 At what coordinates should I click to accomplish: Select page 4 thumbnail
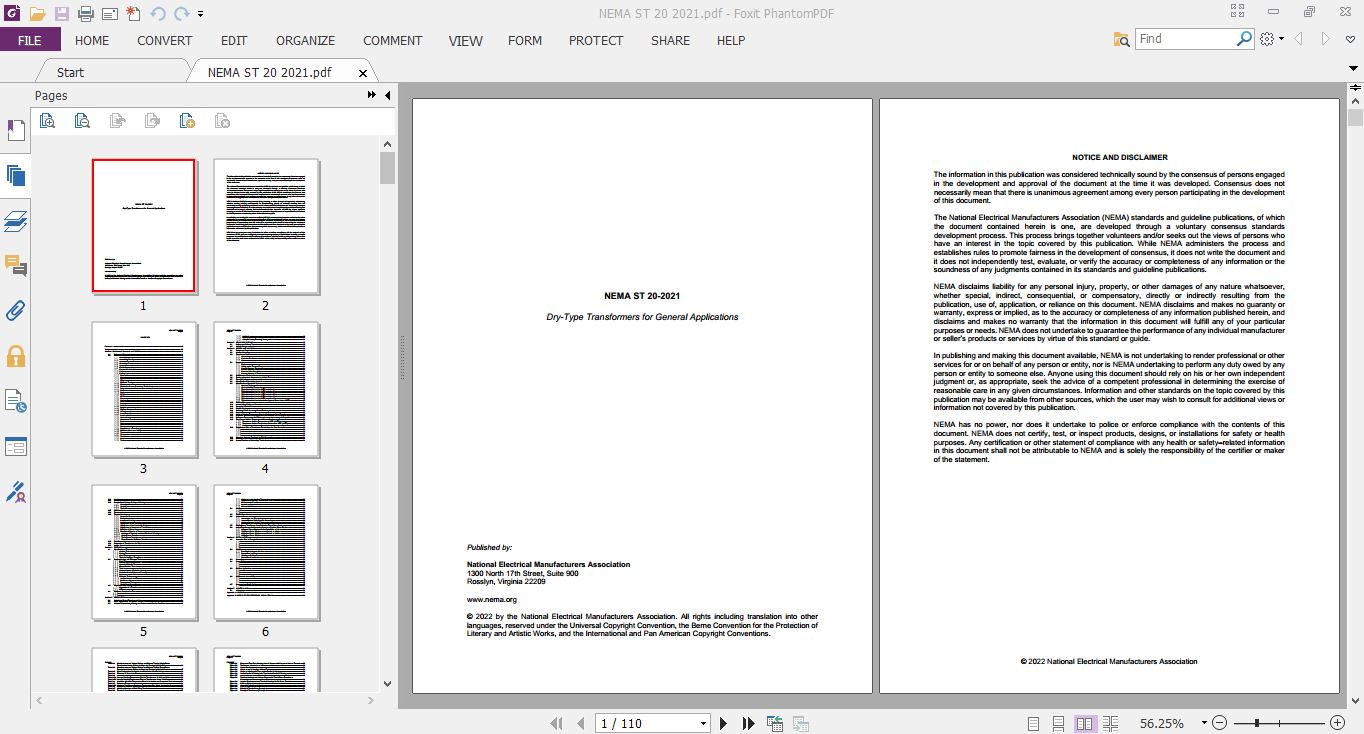pyautogui.click(x=266, y=389)
